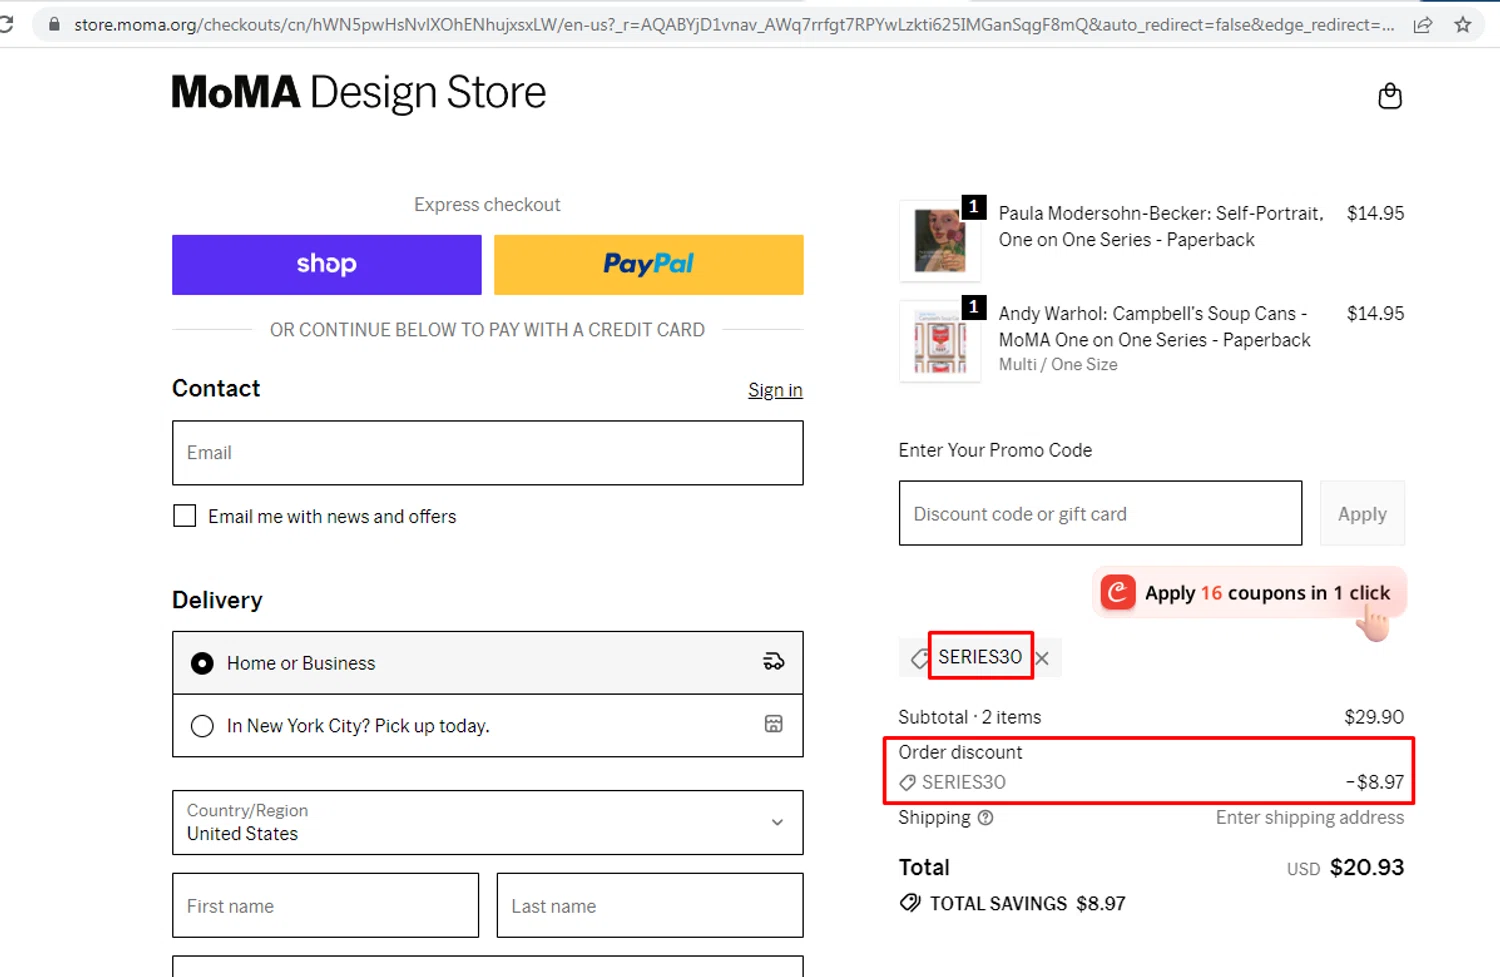The width and height of the screenshot is (1500, 977).
Task: Click the Subtotal value $29.90
Action: pos(1374,717)
